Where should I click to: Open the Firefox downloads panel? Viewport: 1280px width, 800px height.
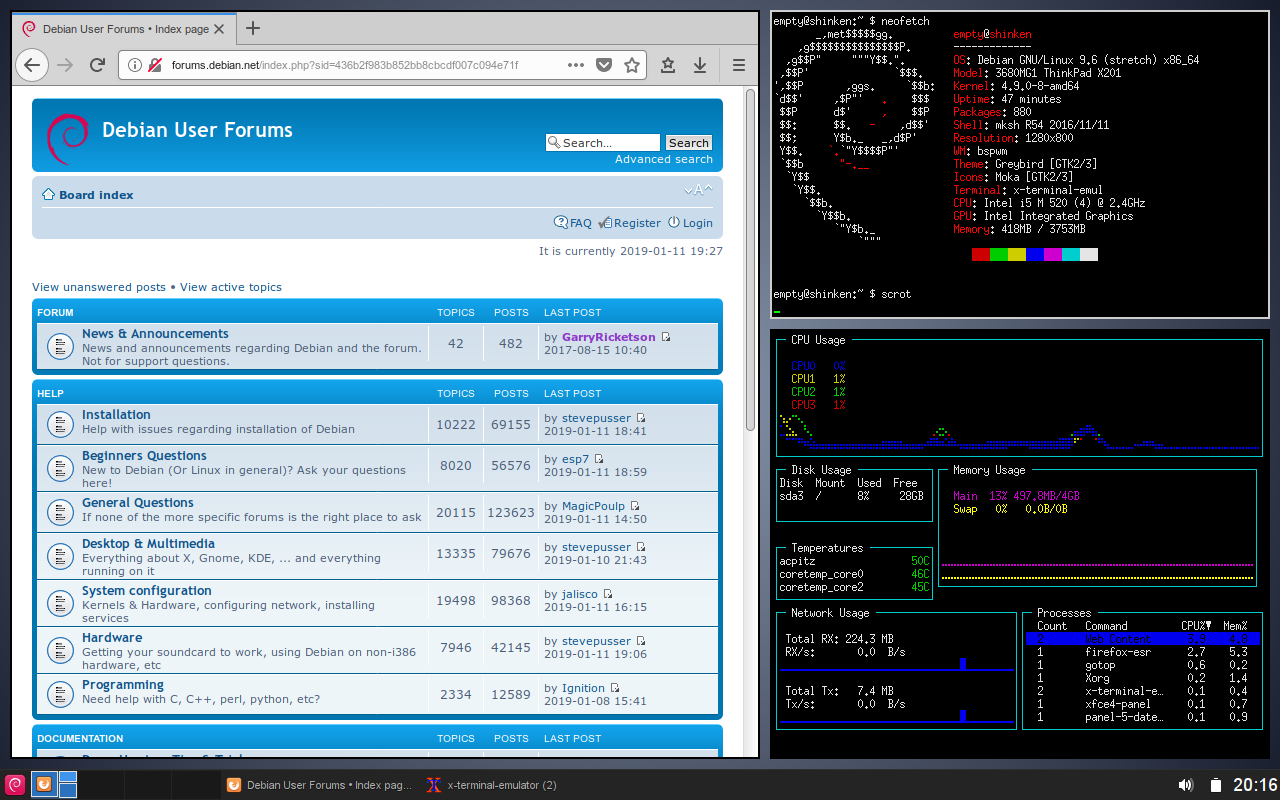pos(700,65)
